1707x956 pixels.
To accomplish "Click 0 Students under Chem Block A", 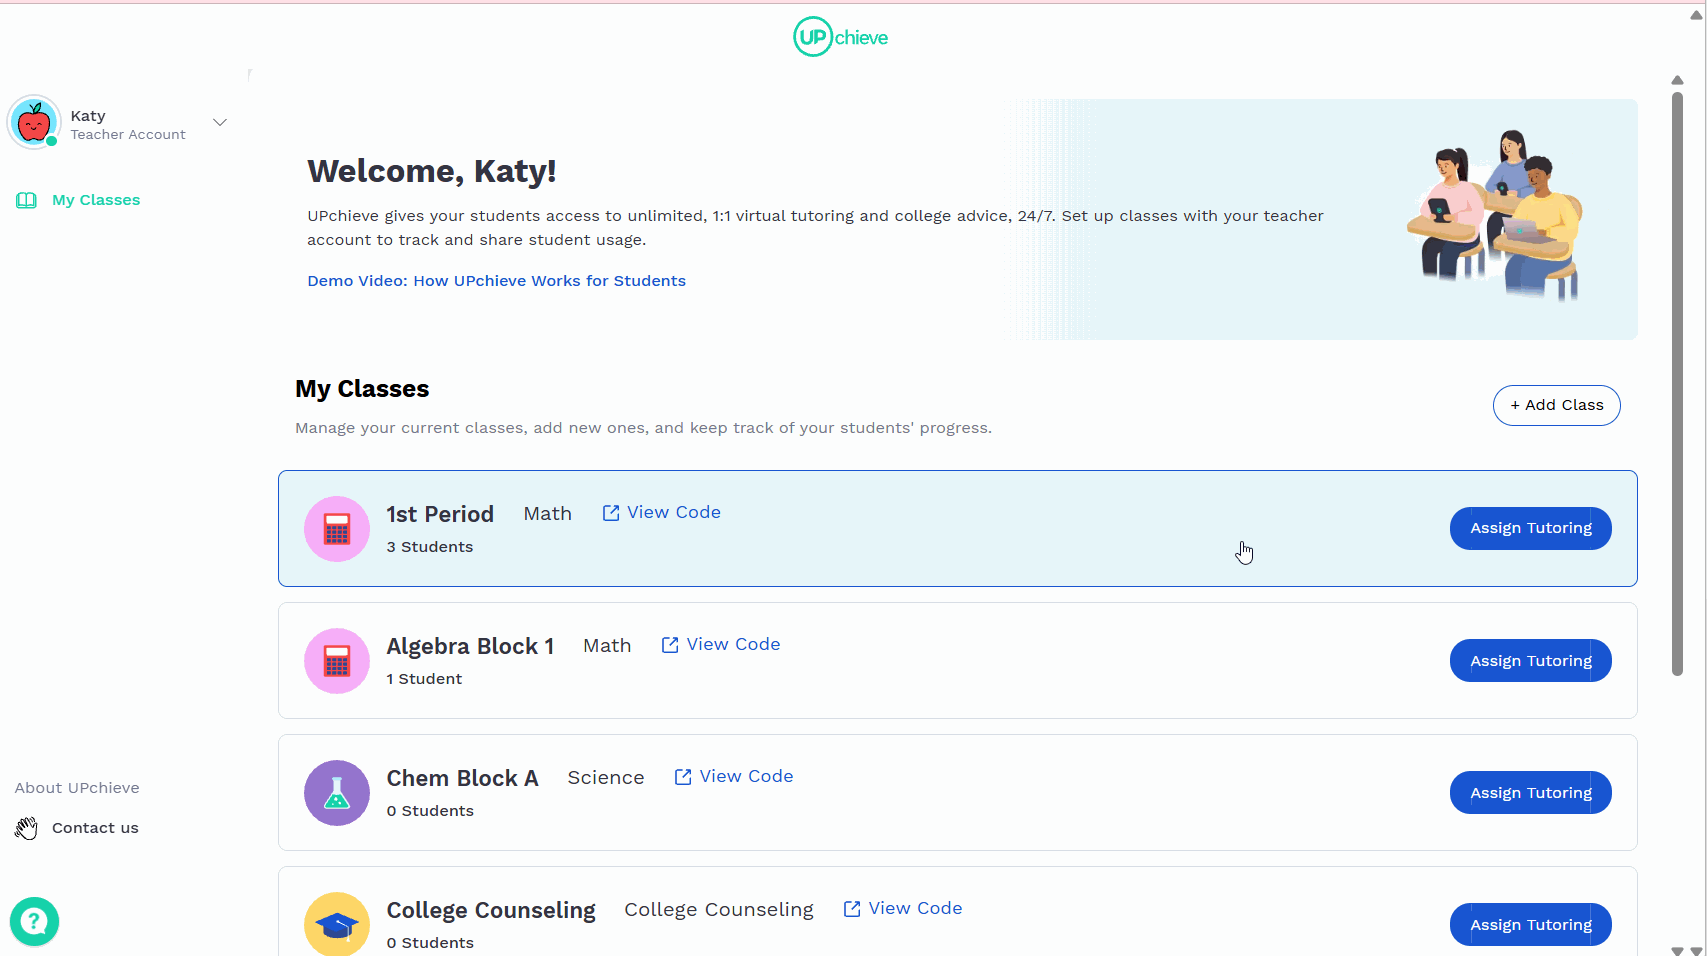I will [430, 811].
